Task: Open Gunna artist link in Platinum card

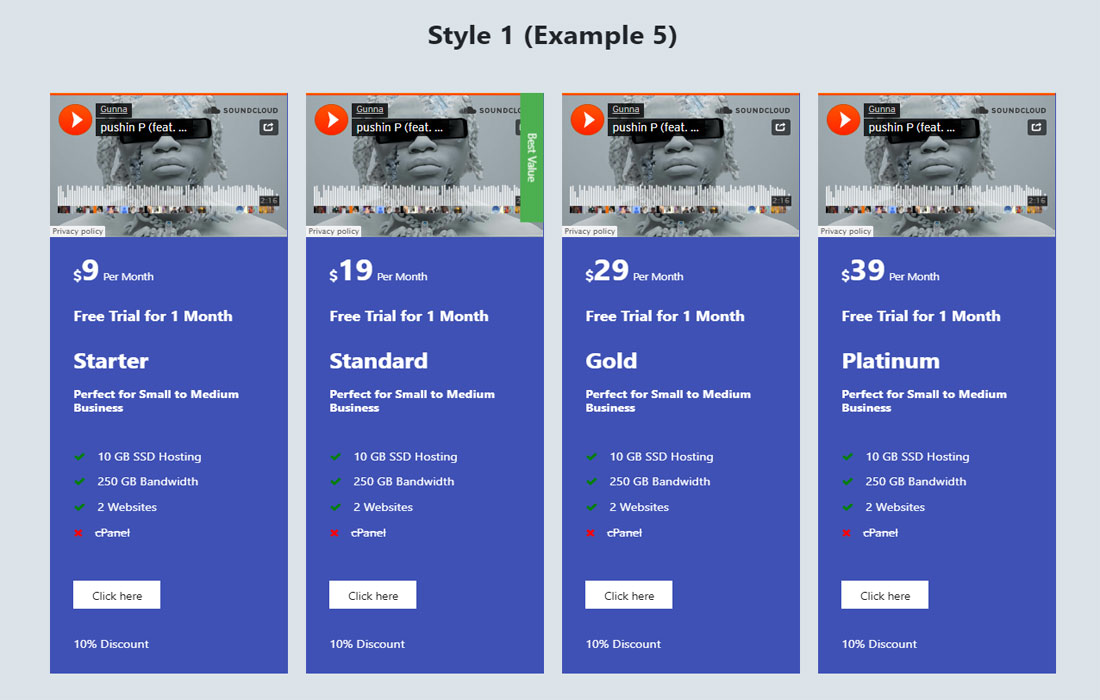Action: pos(882,109)
